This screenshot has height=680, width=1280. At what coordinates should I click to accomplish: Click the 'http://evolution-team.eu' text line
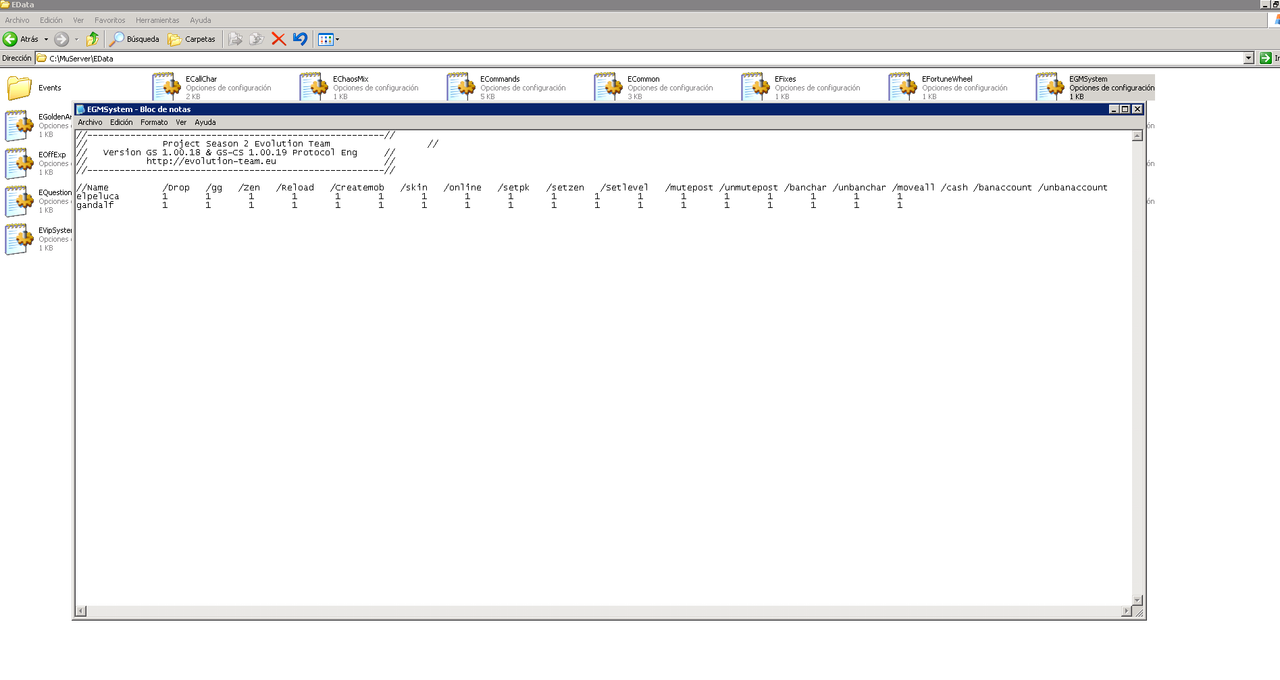pos(211,161)
